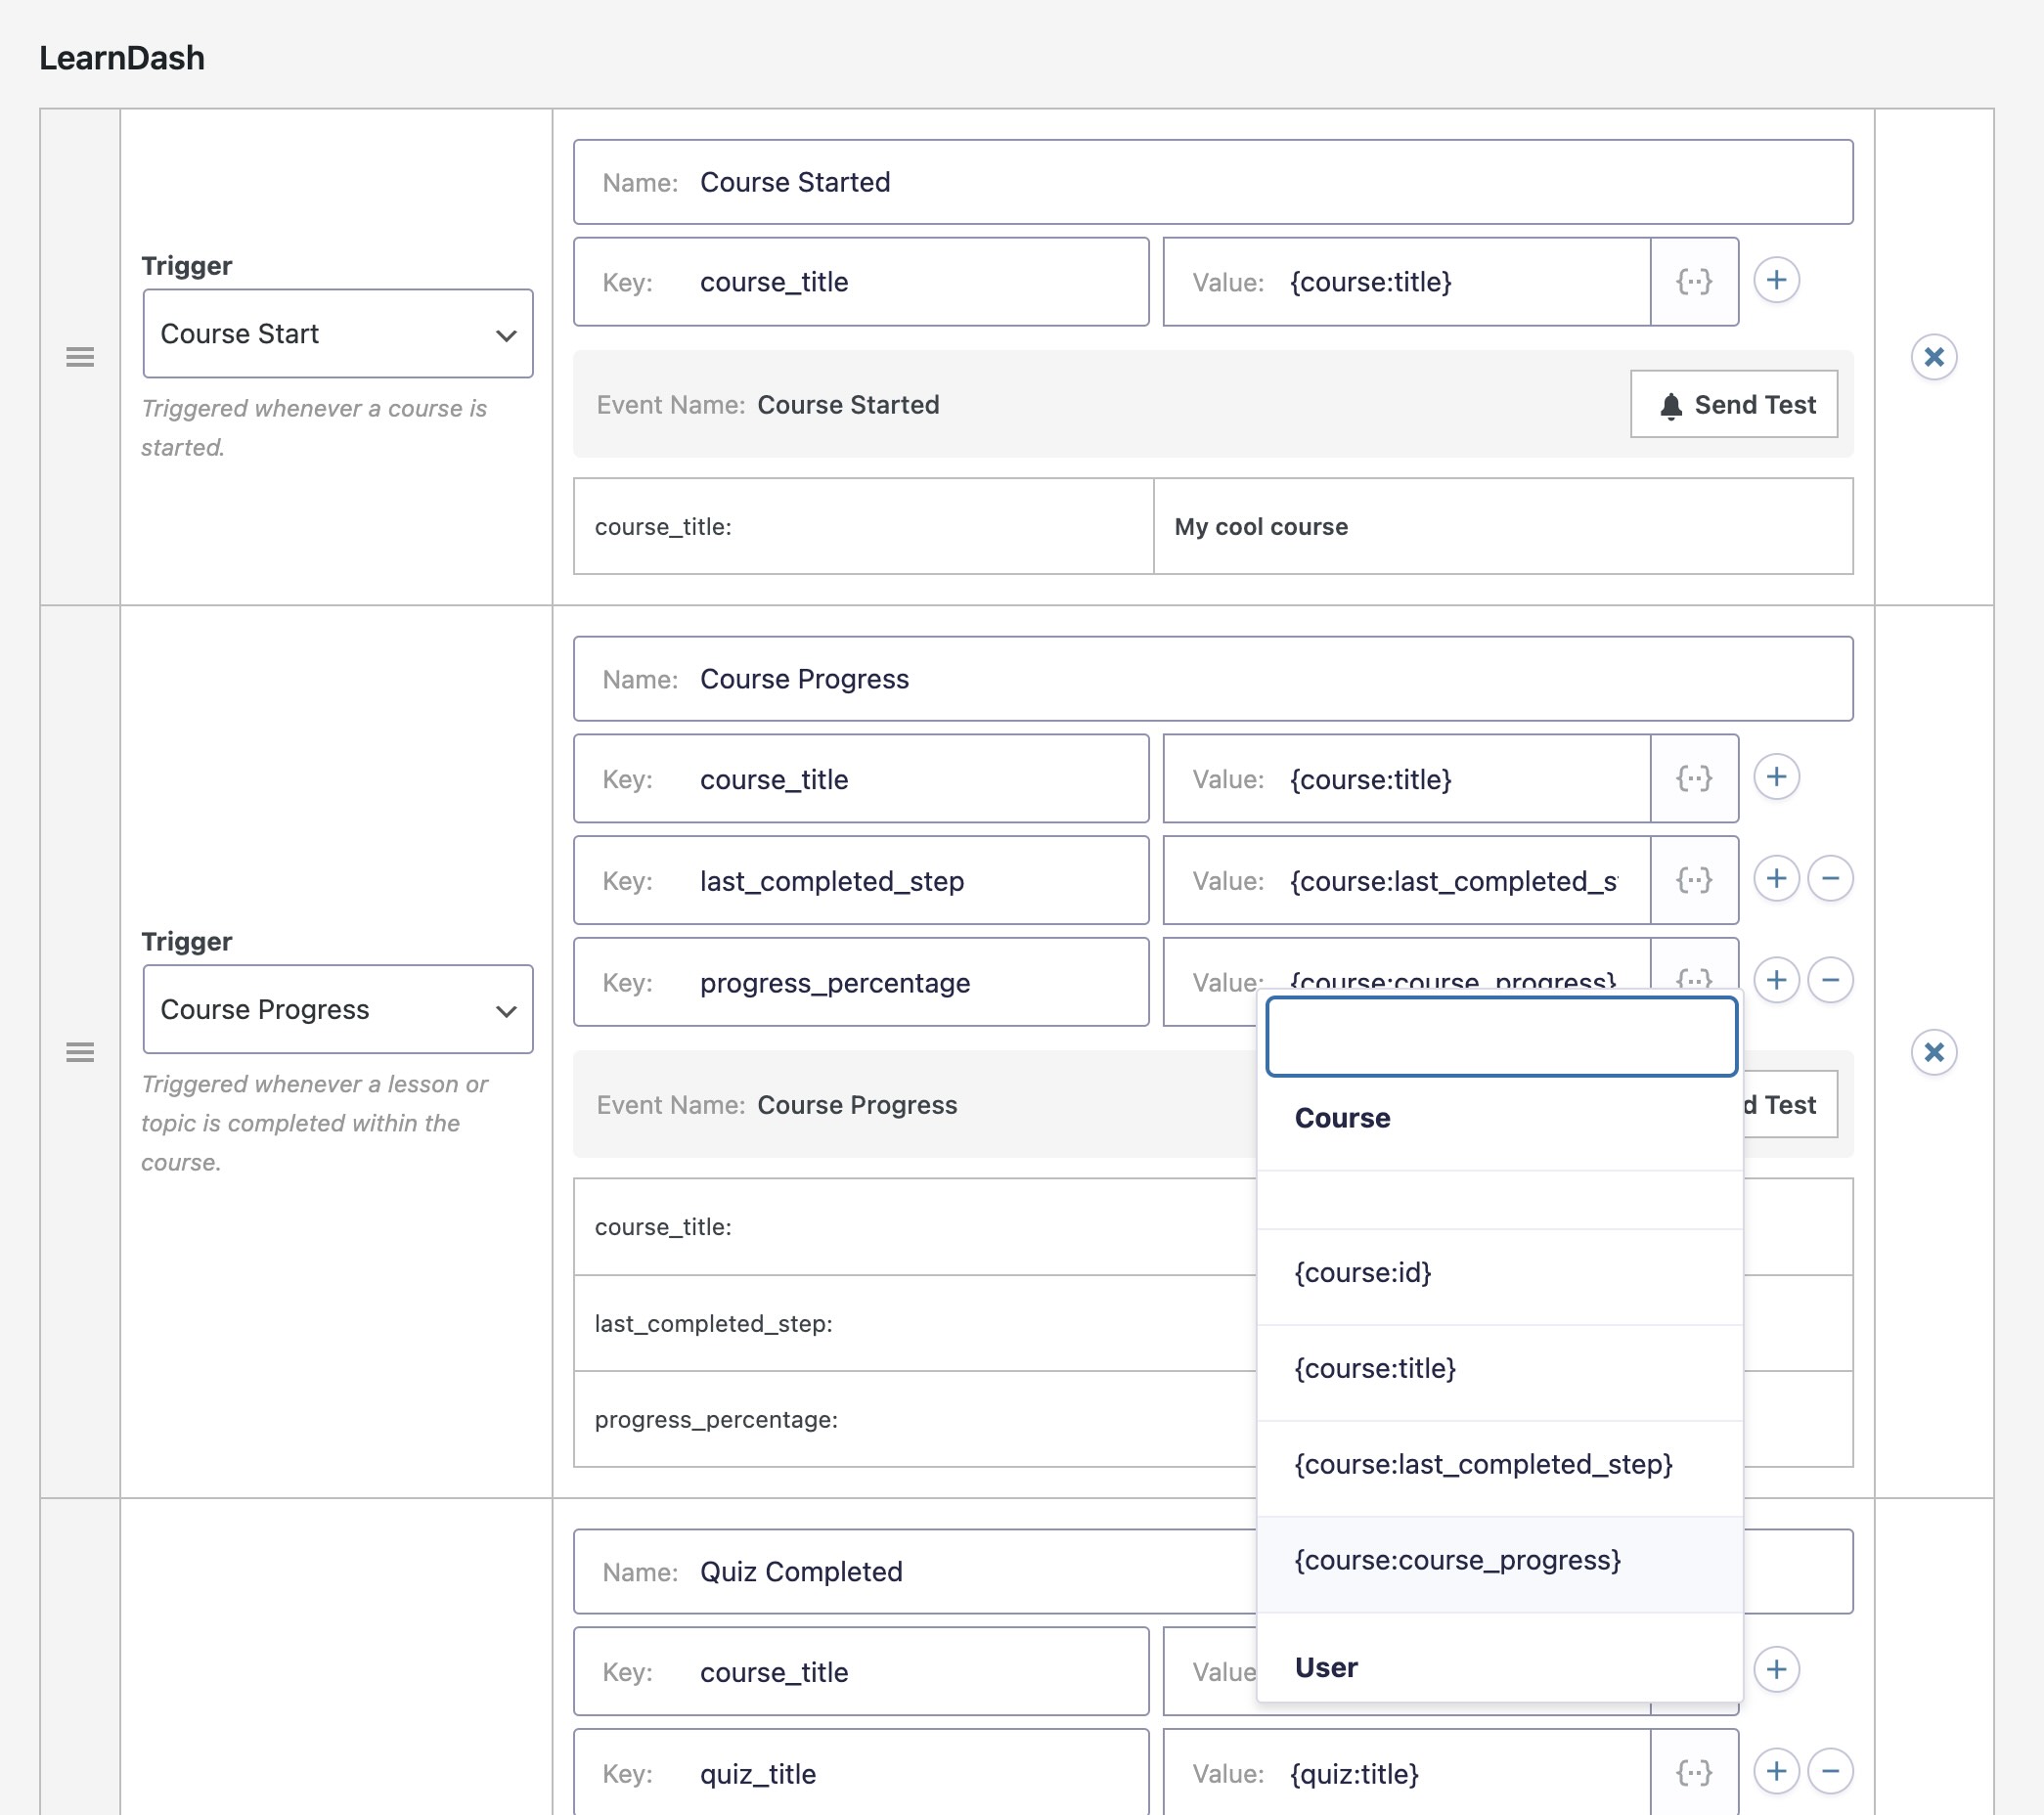Click 'progress_percentage:' preview label
The height and width of the screenshot is (1815, 2044).
716,1420
